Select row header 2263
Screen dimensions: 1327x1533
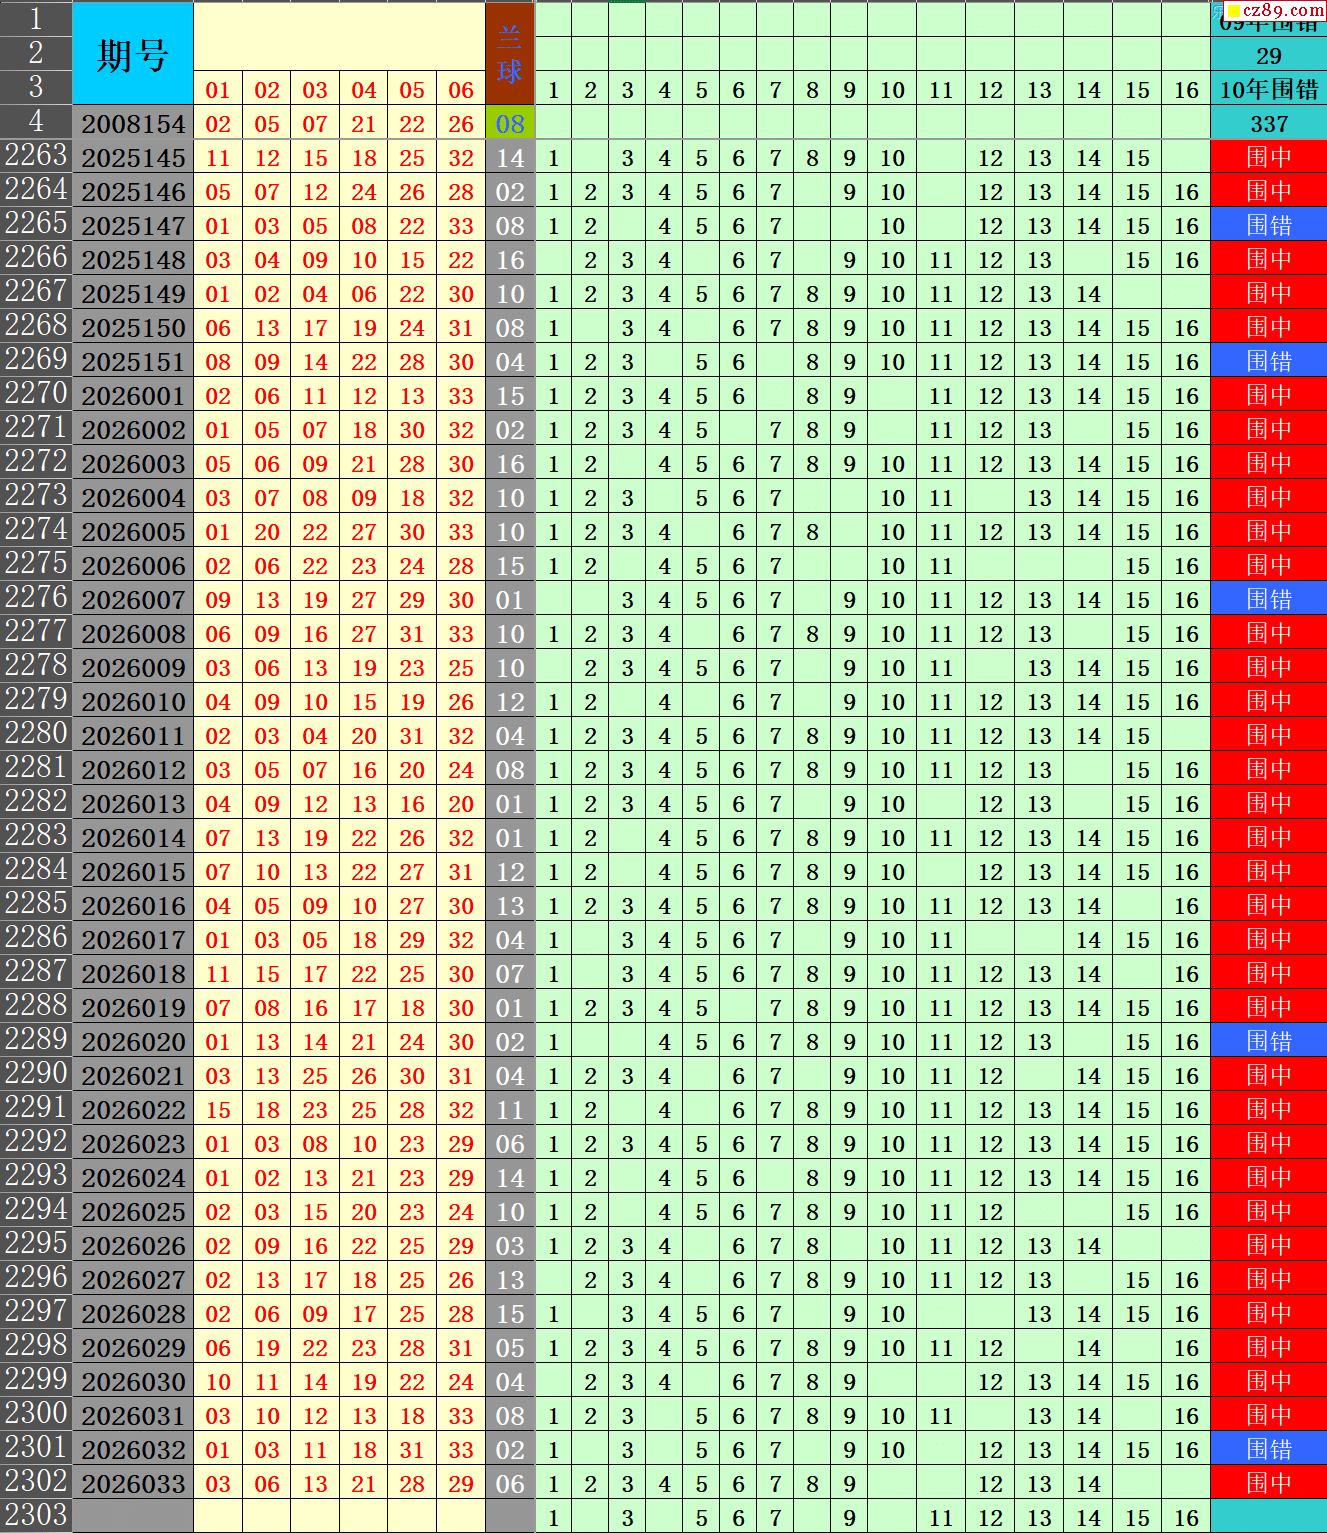pos(36,157)
